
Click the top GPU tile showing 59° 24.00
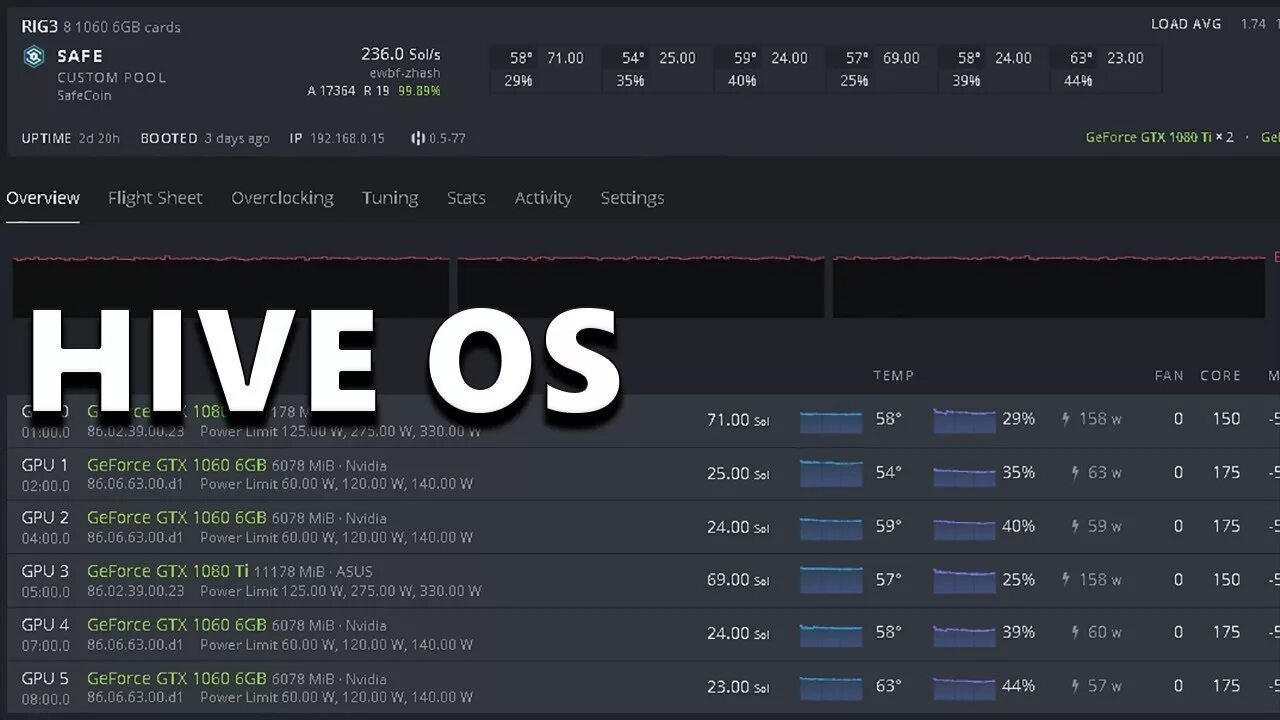tap(770, 69)
